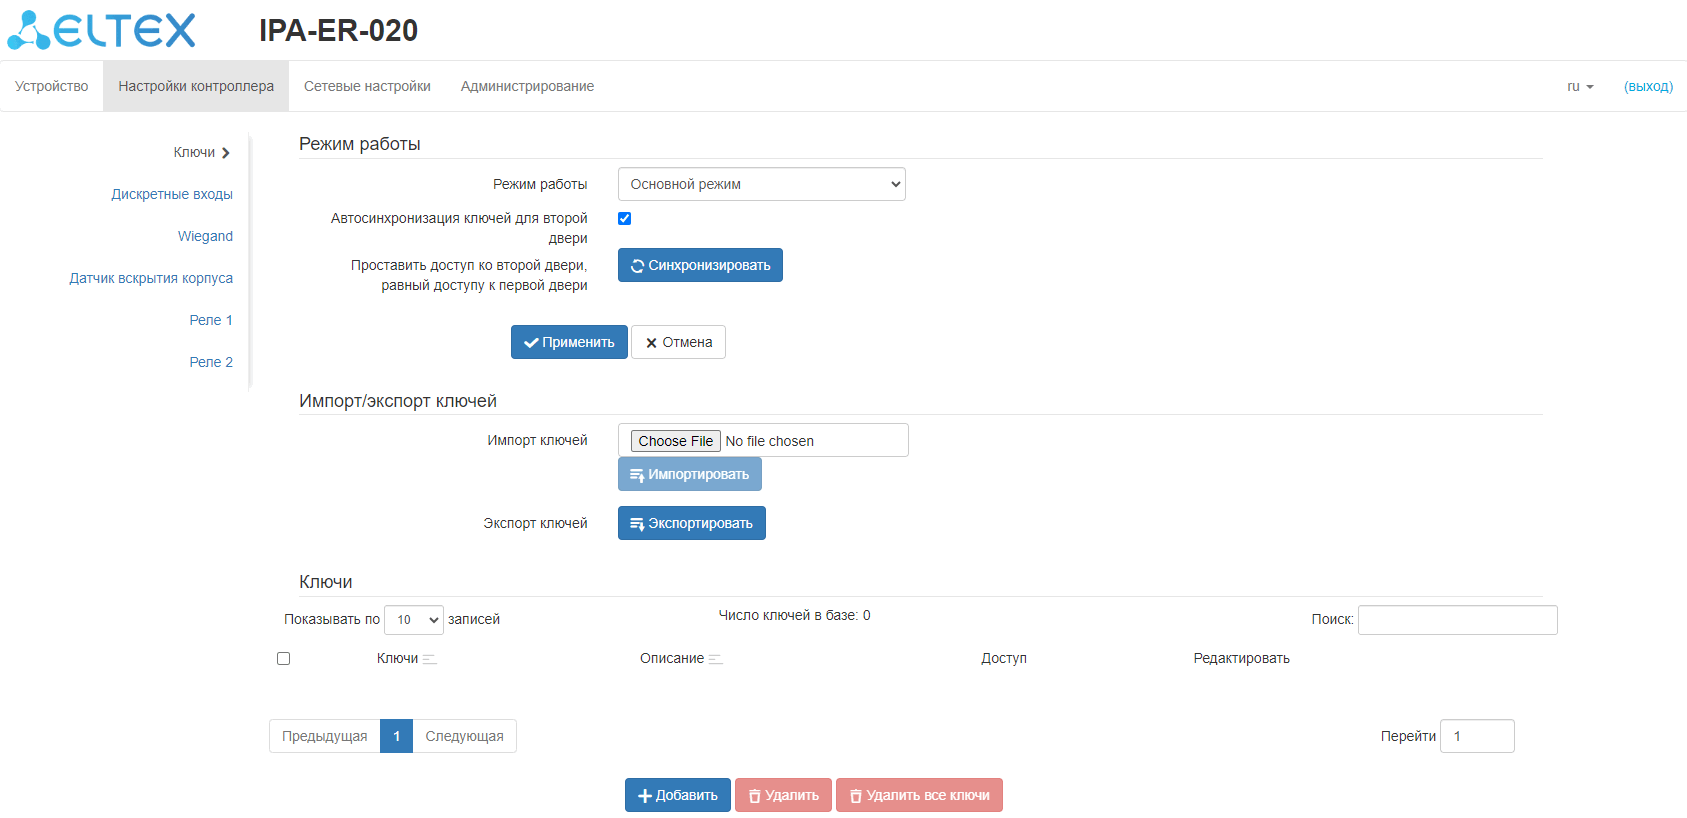This screenshot has width=1687, height=818.
Task: Click the sort icon beside Ключи column
Action: point(430,659)
